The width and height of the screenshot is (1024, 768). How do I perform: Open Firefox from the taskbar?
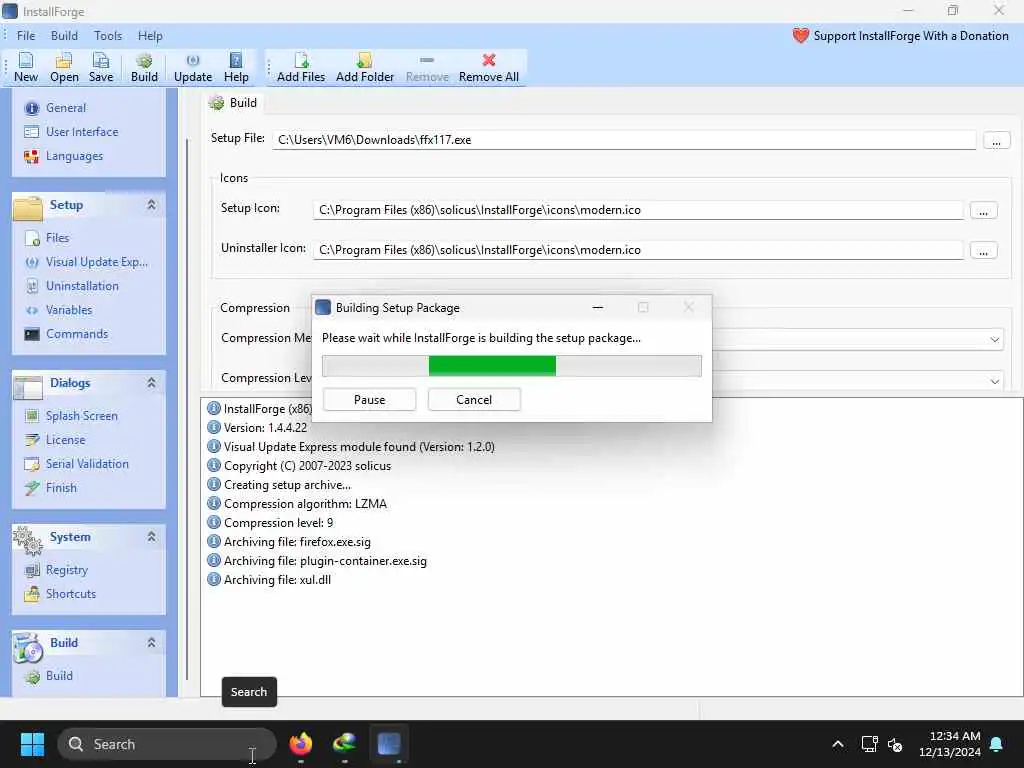click(300, 744)
